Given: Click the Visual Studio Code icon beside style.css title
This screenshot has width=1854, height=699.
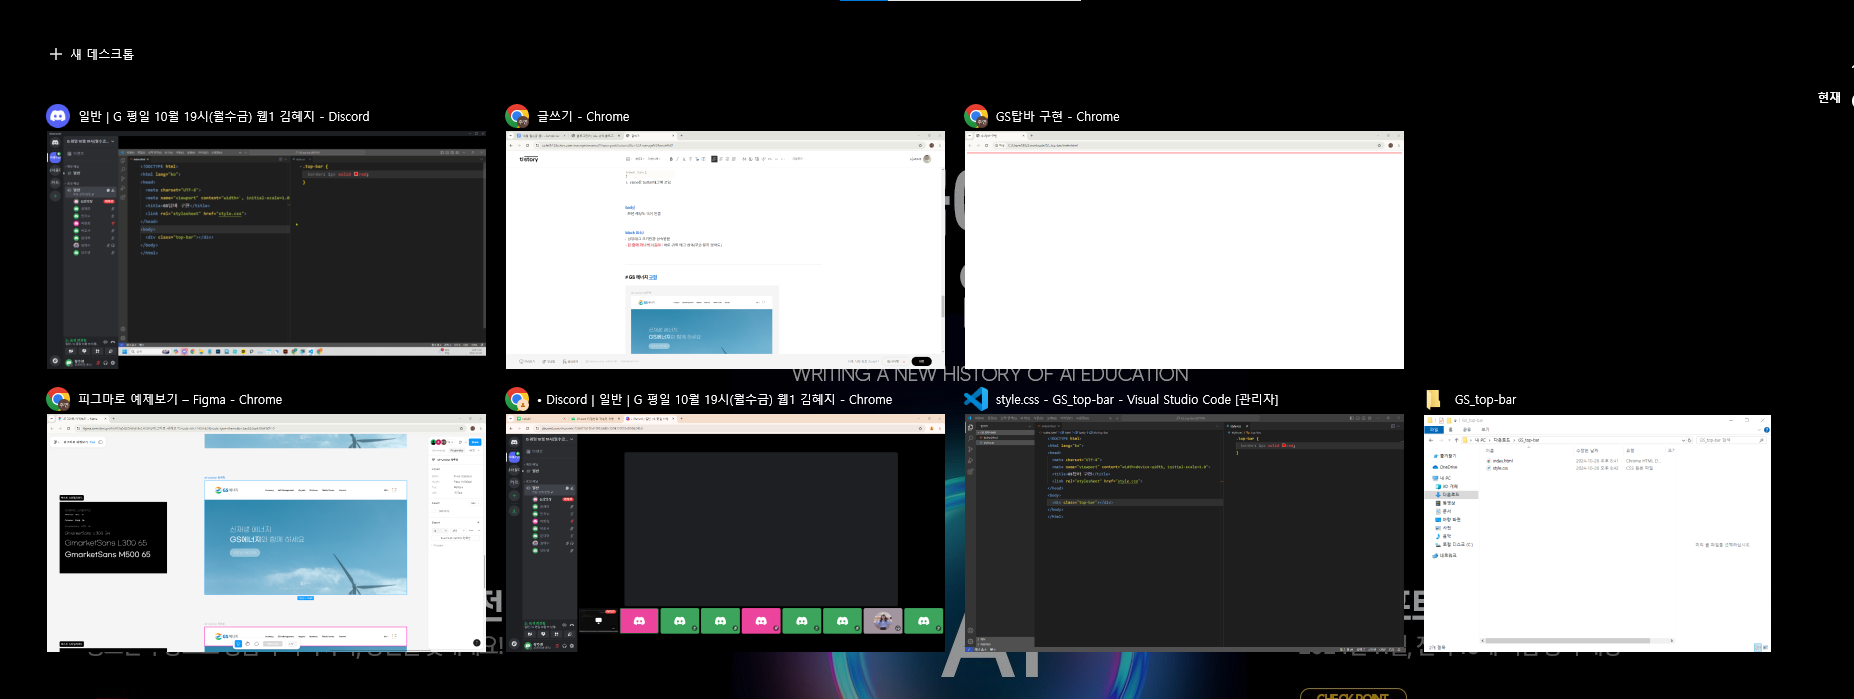Looking at the screenshot, I should pos(976,399).
